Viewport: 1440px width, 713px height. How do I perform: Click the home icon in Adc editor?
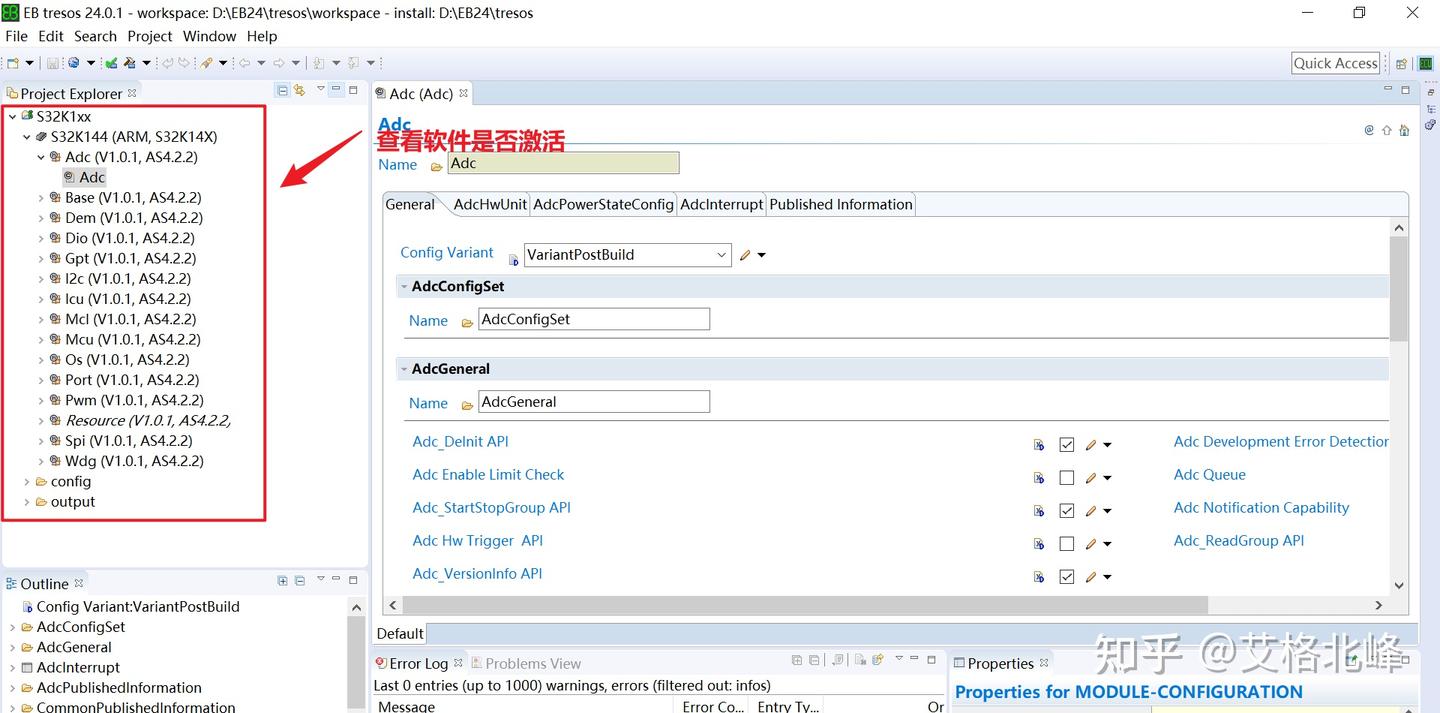[1404, 130]
